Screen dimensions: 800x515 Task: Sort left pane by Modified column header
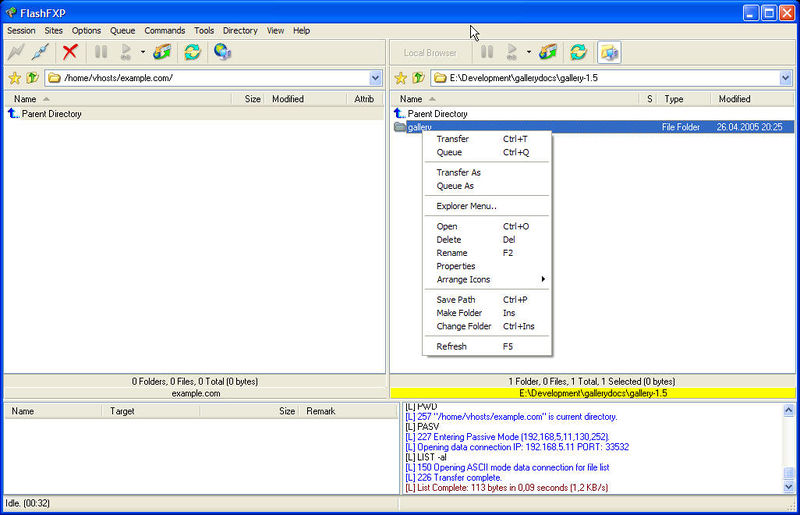[305, 99]
